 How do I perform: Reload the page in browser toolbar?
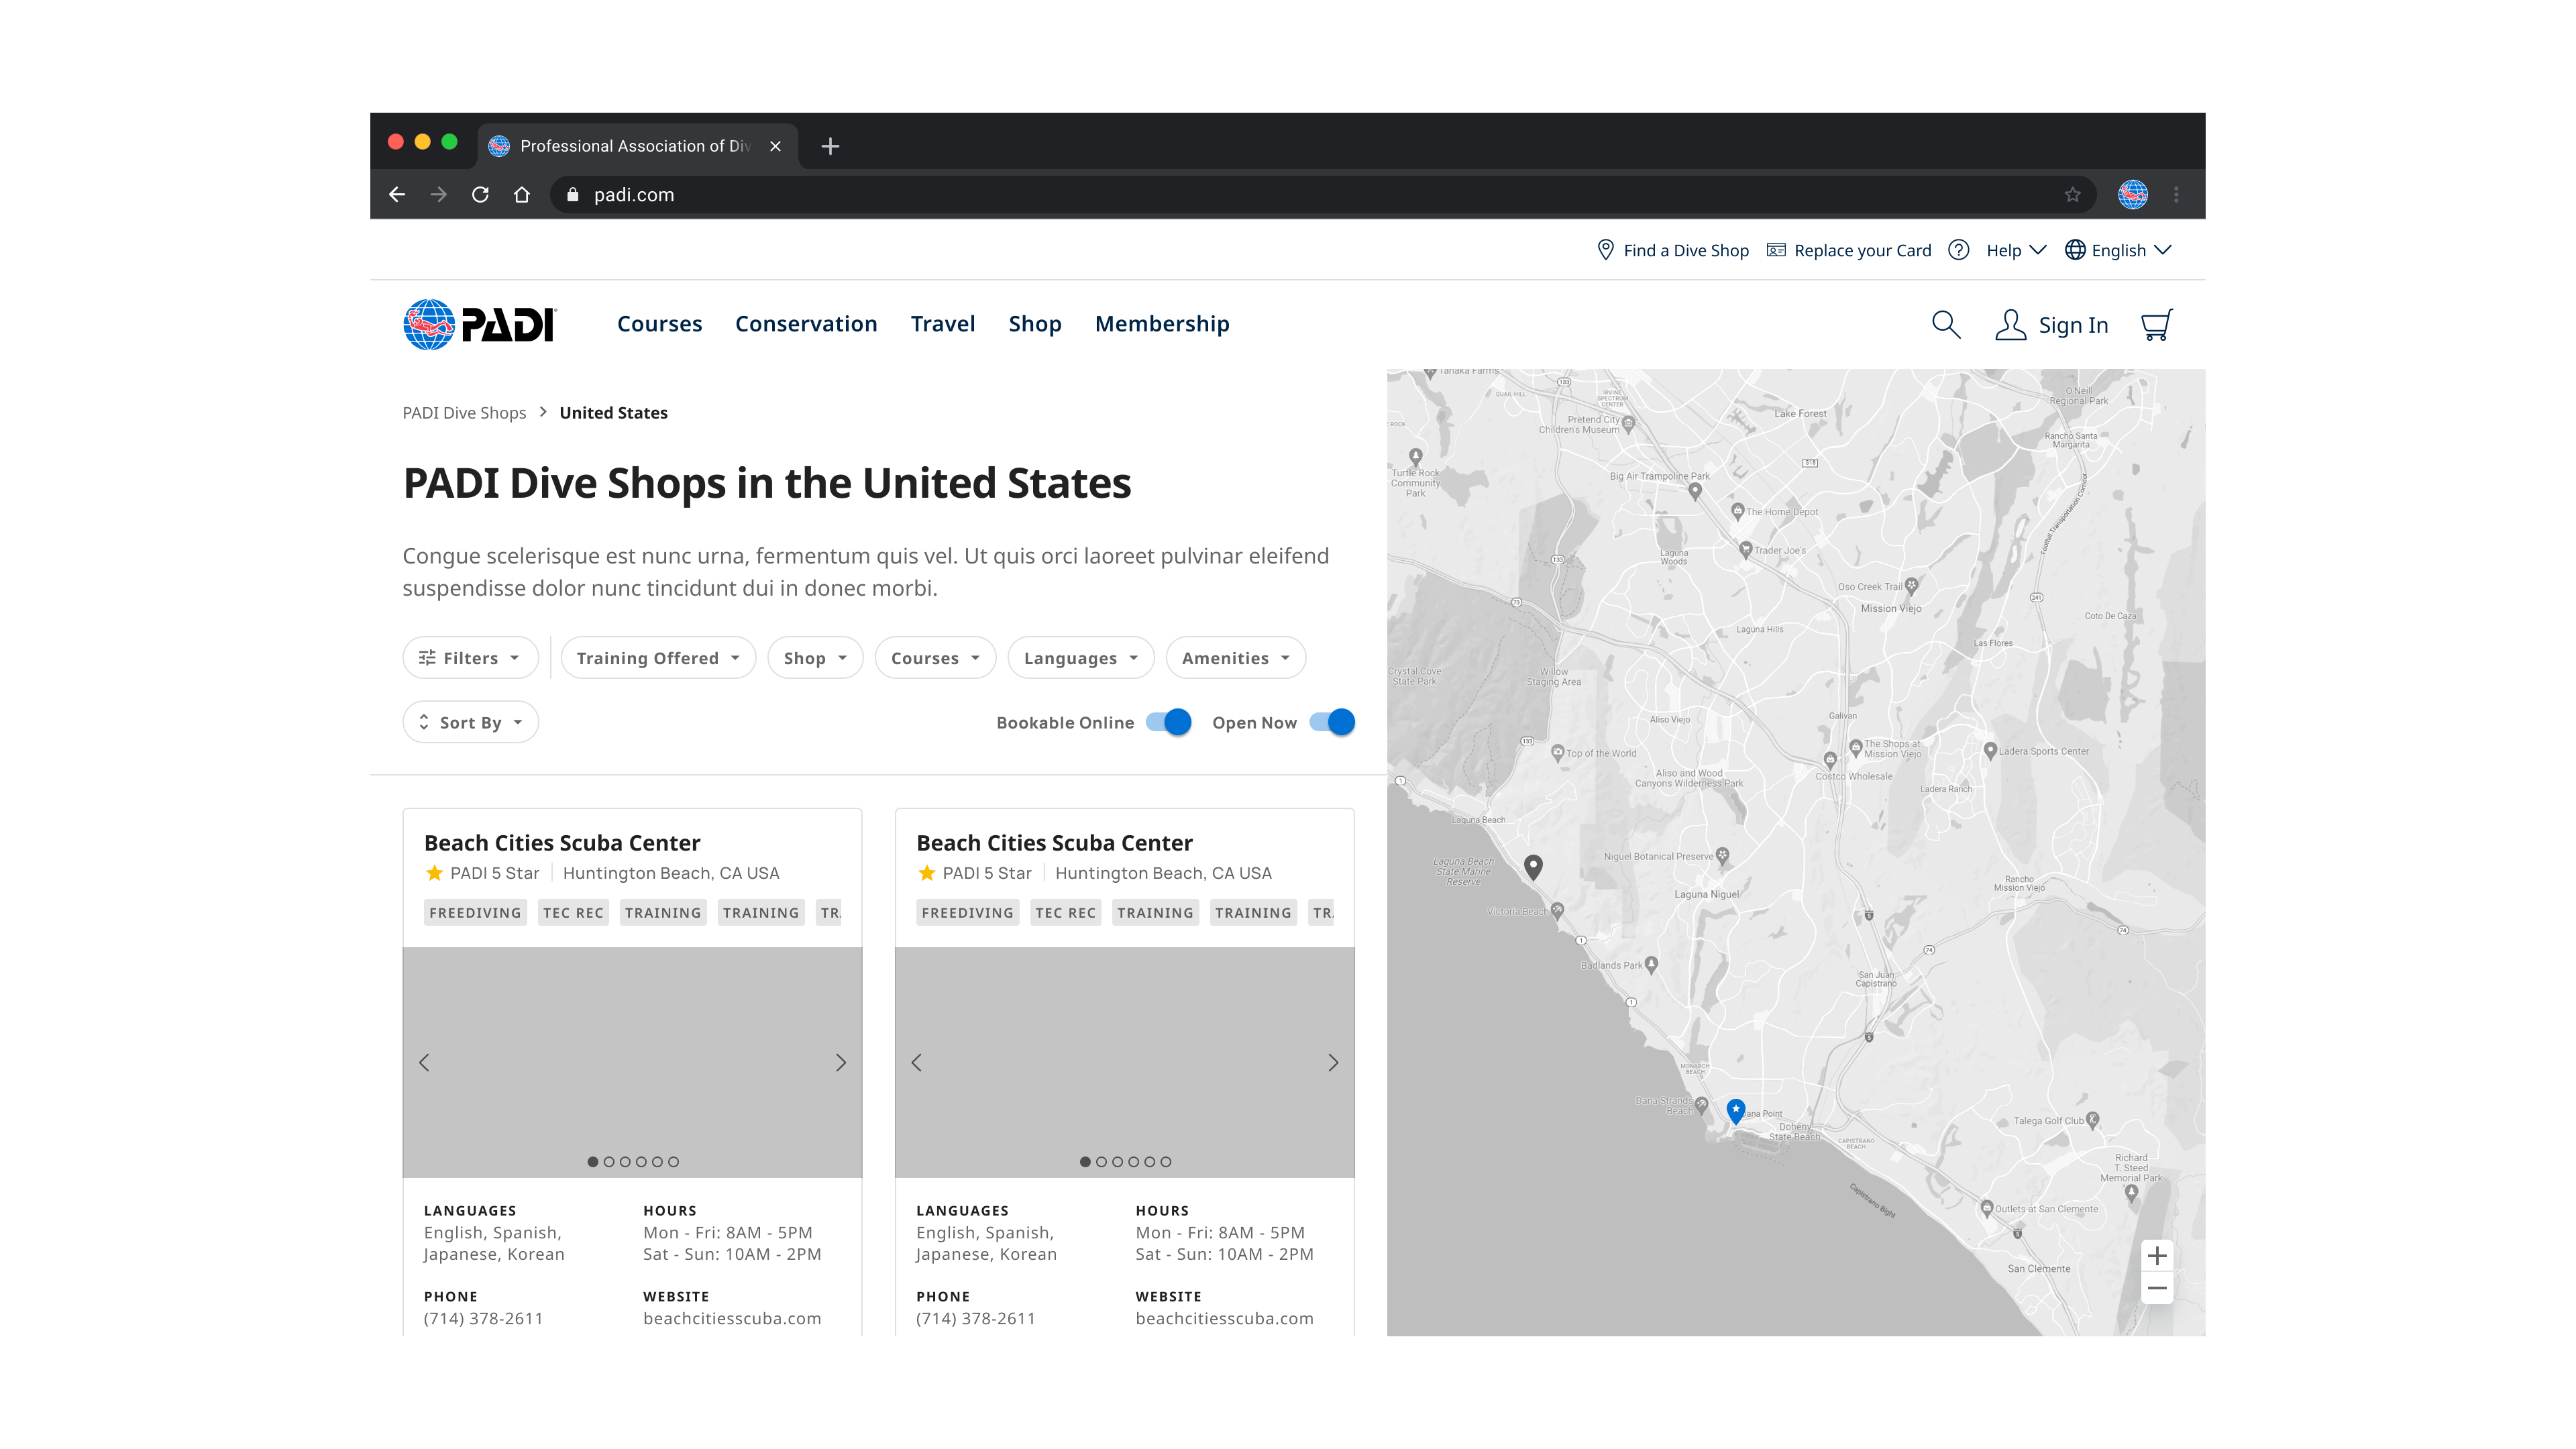pos(480,195)
